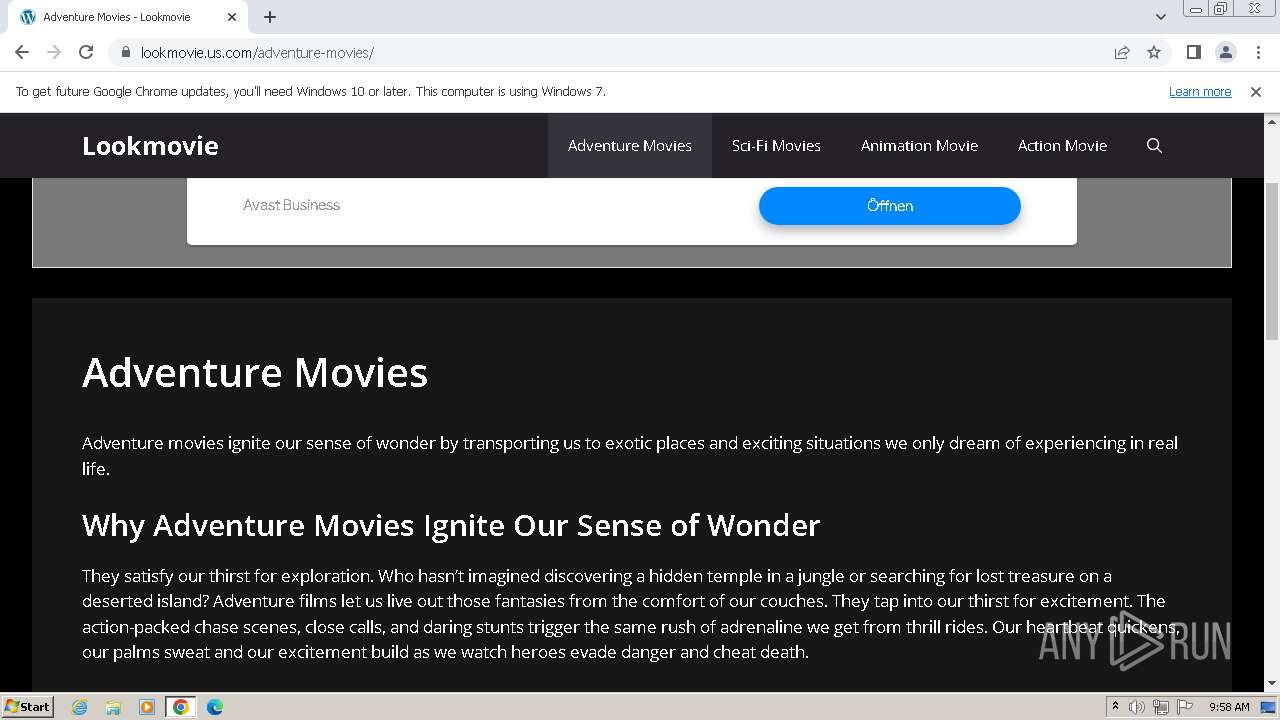Open the volume speaker tray icon
Image resolution: width=1280 pixels, height=720 pixels.
[x=1137, y=707]
